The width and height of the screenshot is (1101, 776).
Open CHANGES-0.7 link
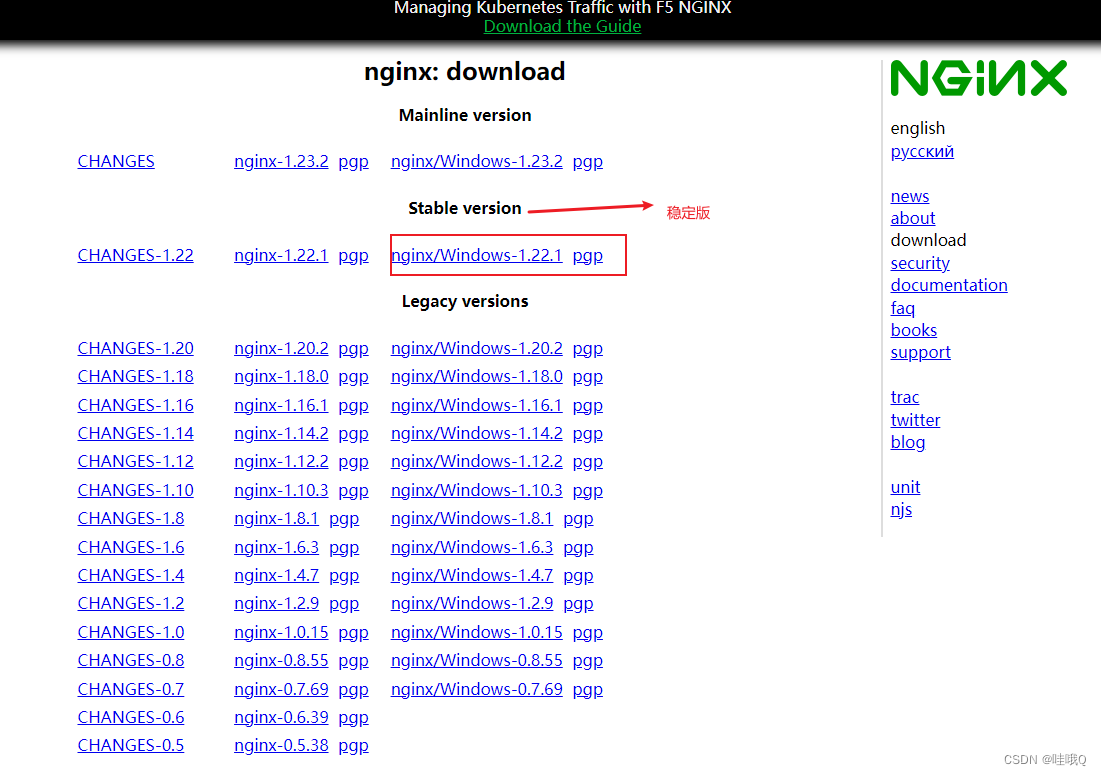coord(131,689)
